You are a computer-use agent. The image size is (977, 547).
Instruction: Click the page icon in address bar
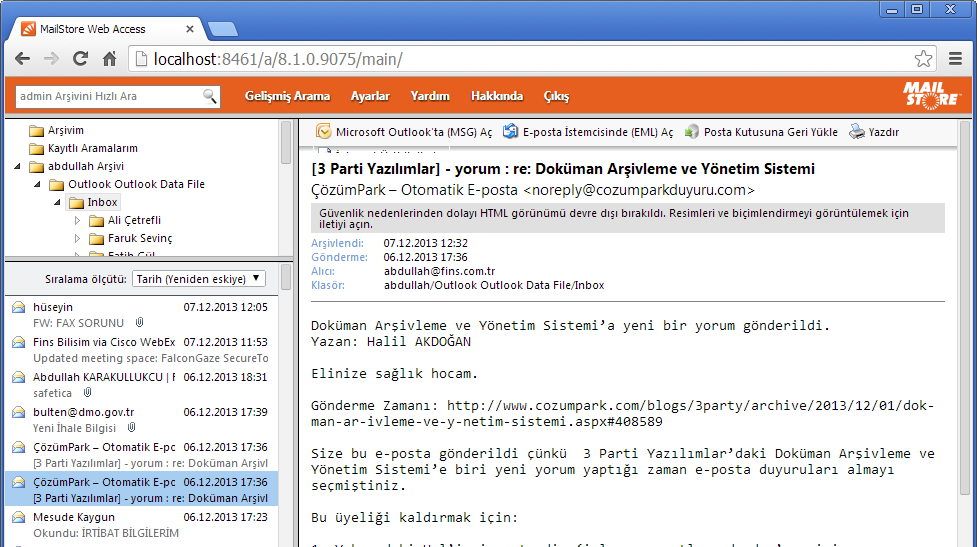point(141,59)
